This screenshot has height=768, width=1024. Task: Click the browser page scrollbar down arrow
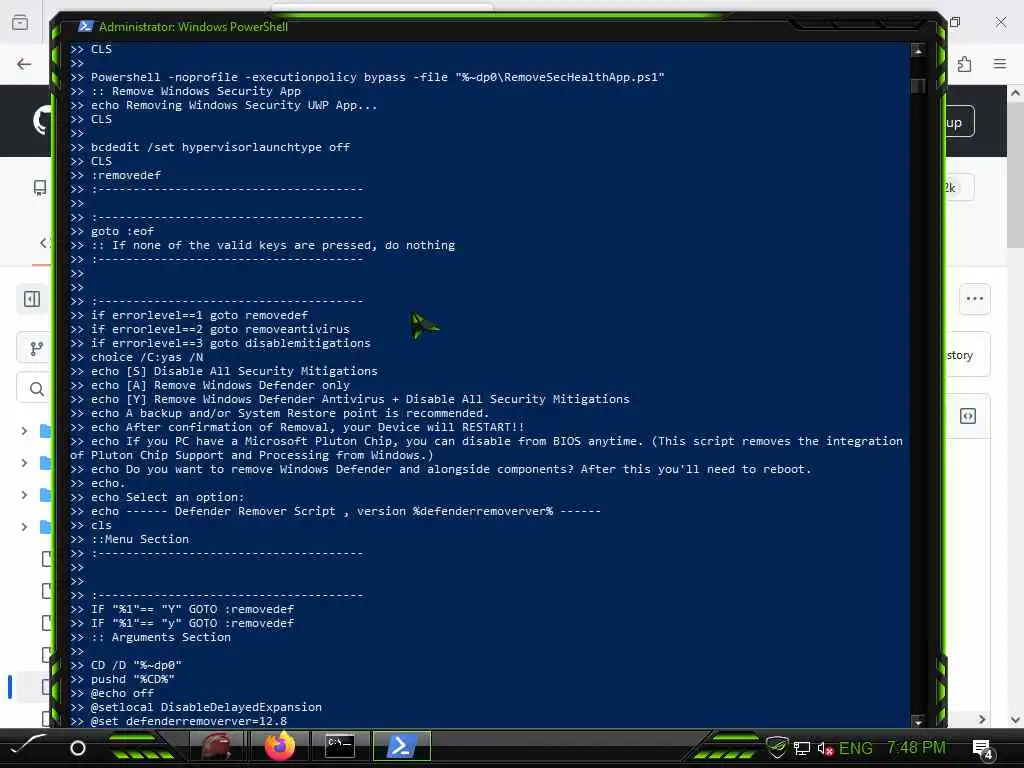[1016, 720]
